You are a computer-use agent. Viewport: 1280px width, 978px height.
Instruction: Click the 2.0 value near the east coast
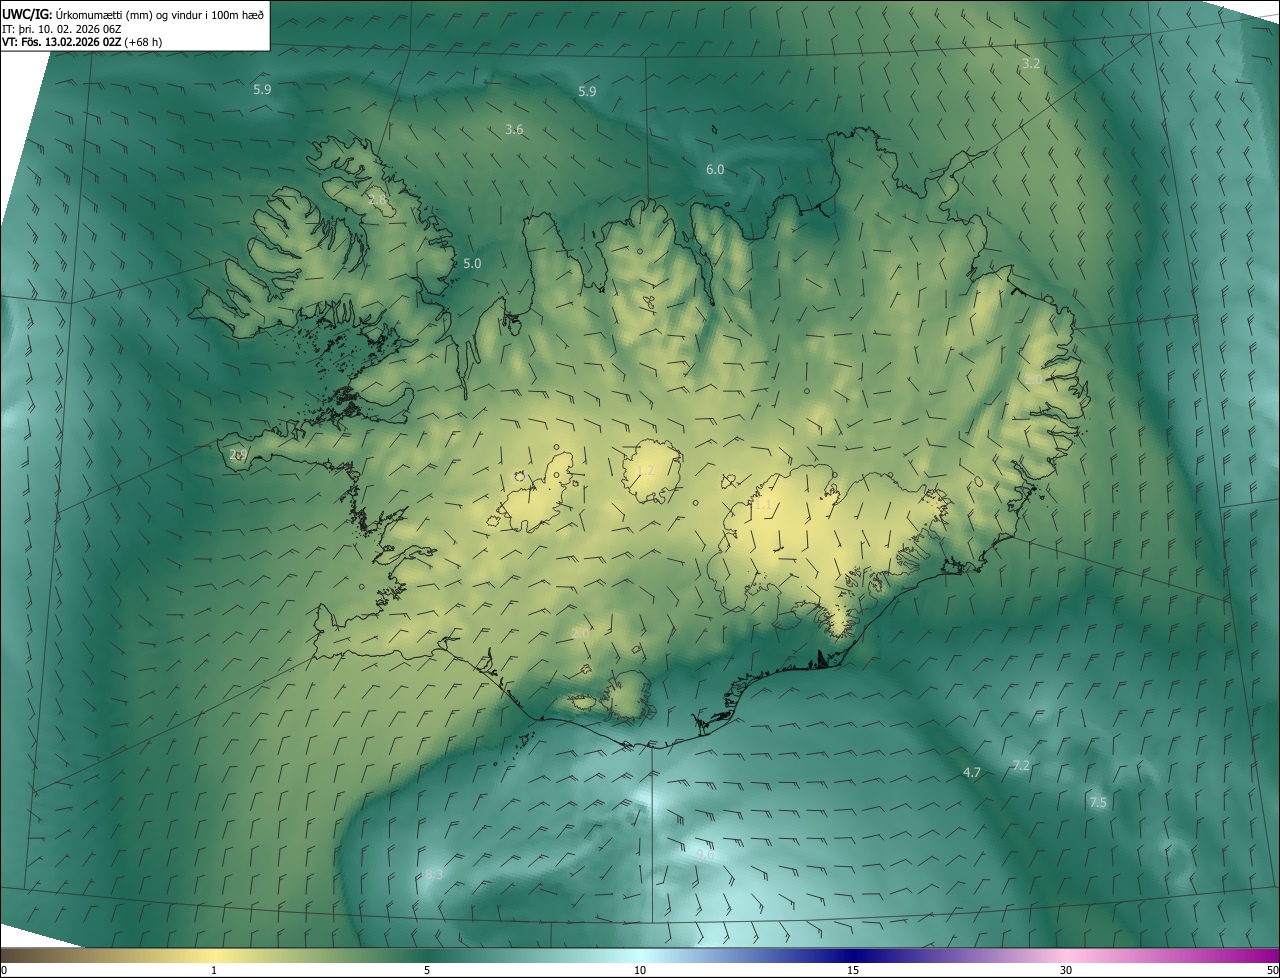tap(1034, 379)
